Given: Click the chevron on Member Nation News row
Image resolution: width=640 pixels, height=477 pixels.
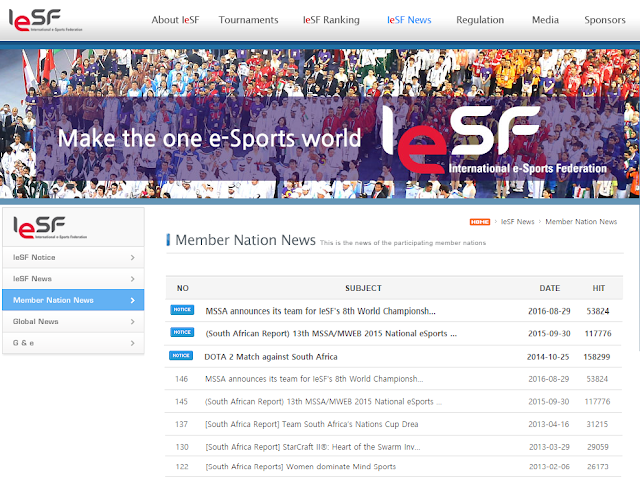Looking at the screenshot, I should point(133,300).
